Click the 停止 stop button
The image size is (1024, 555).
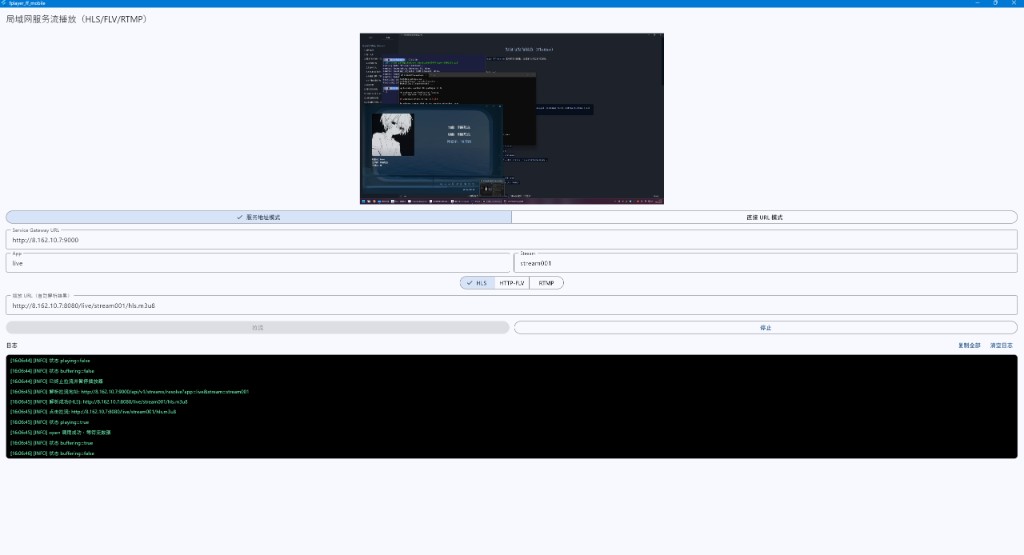click(765, 328)
